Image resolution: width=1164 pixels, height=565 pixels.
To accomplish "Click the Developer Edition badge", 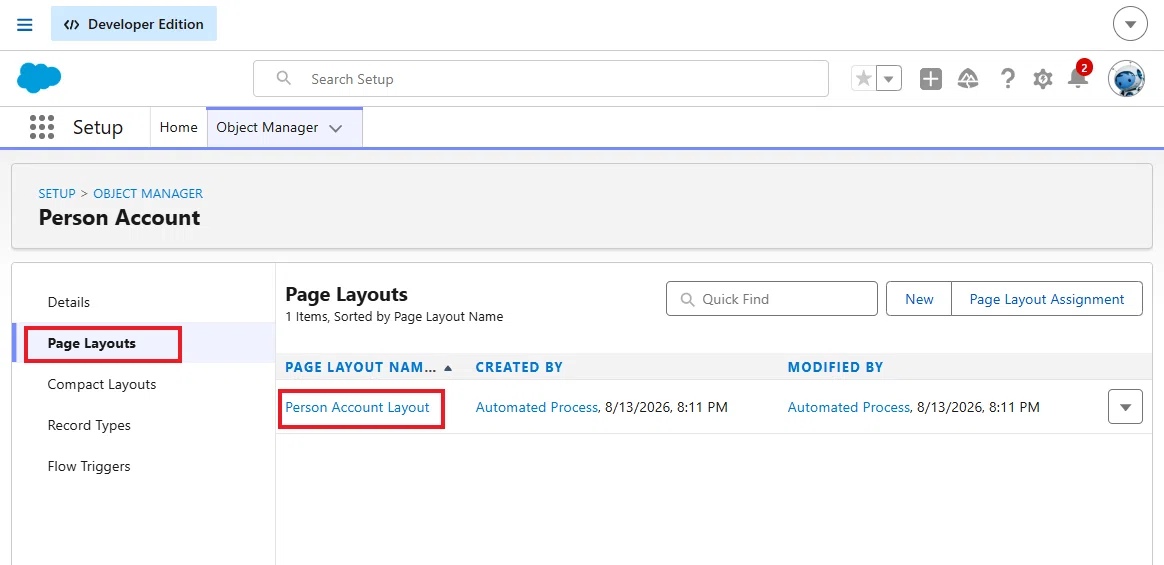I will (x=134, y=24).
